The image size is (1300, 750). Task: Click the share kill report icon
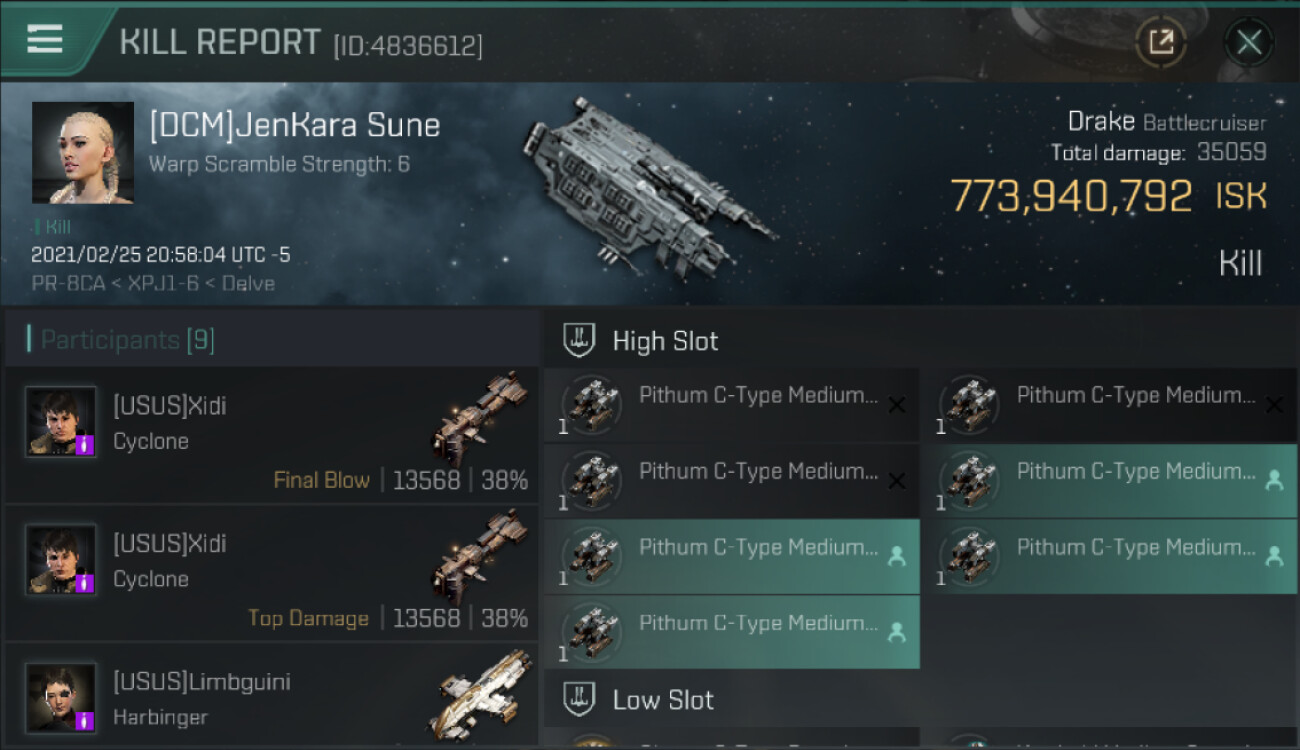[1161, 42]
